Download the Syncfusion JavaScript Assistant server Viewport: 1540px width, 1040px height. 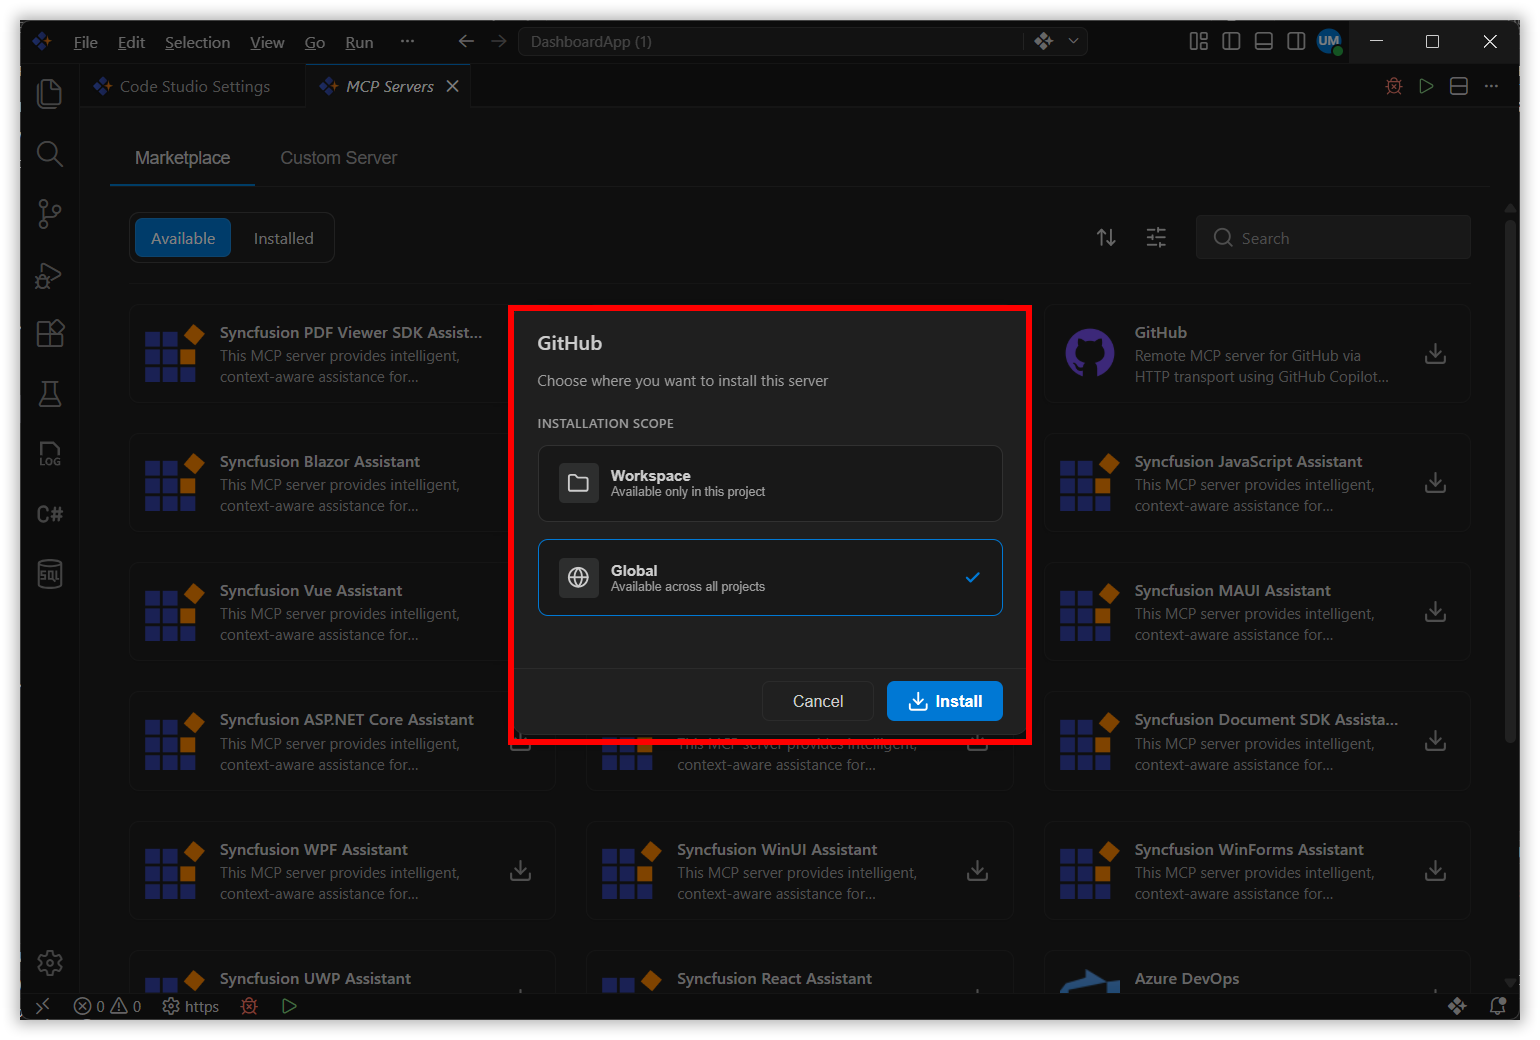click(1436, 483)
